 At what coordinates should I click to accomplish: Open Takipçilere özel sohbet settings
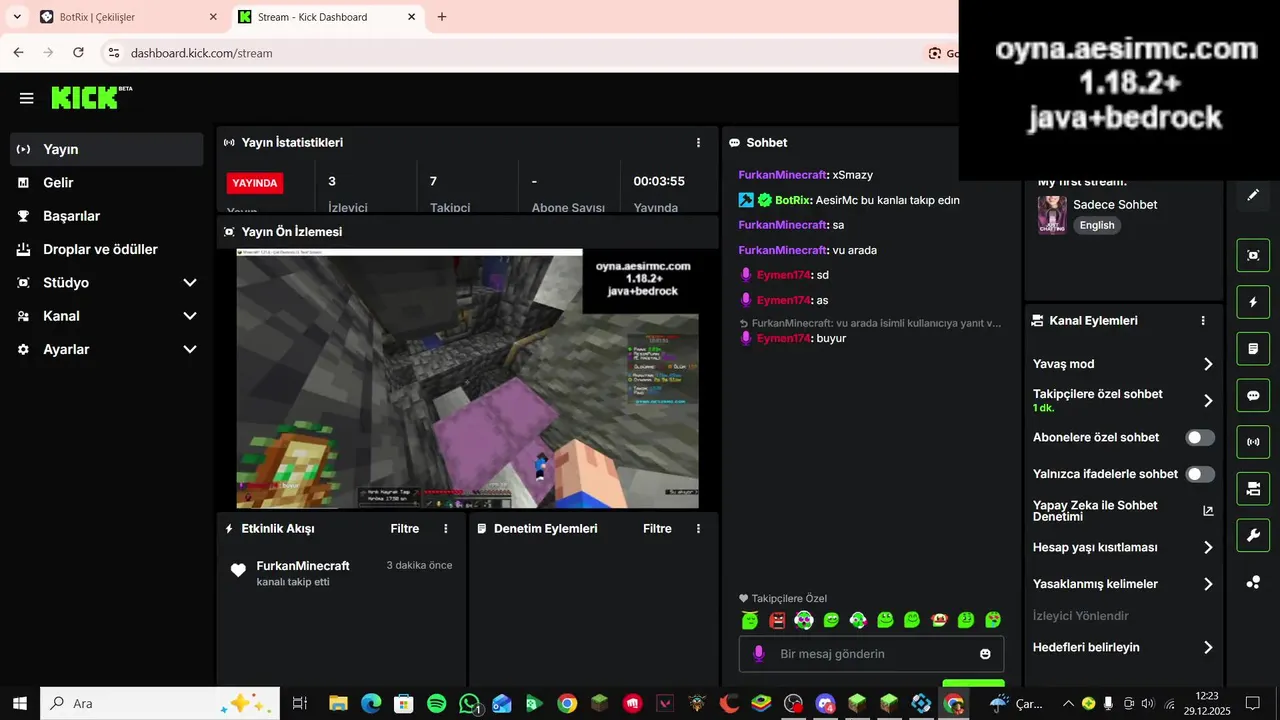1123,400
